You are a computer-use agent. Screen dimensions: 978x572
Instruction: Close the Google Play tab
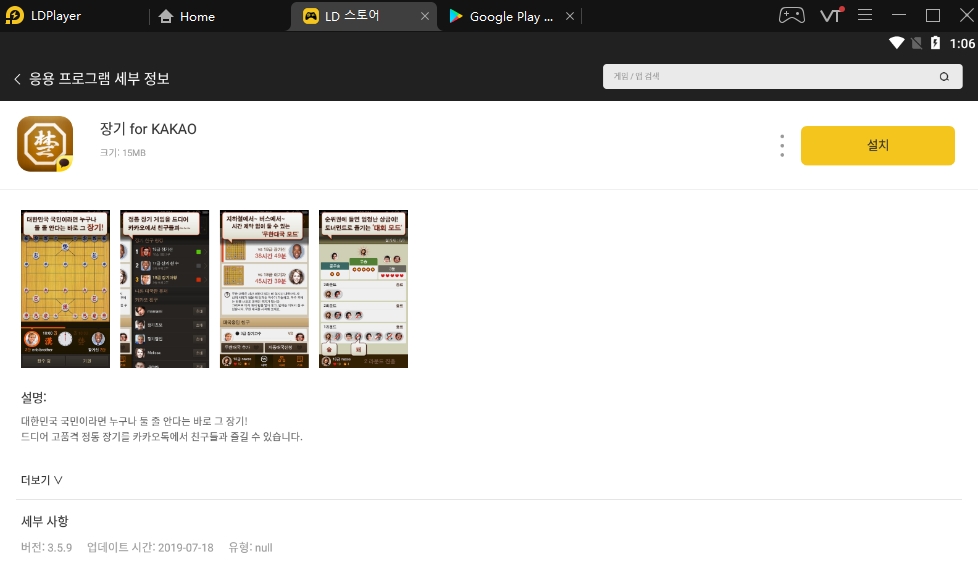(x=569, y=16)
